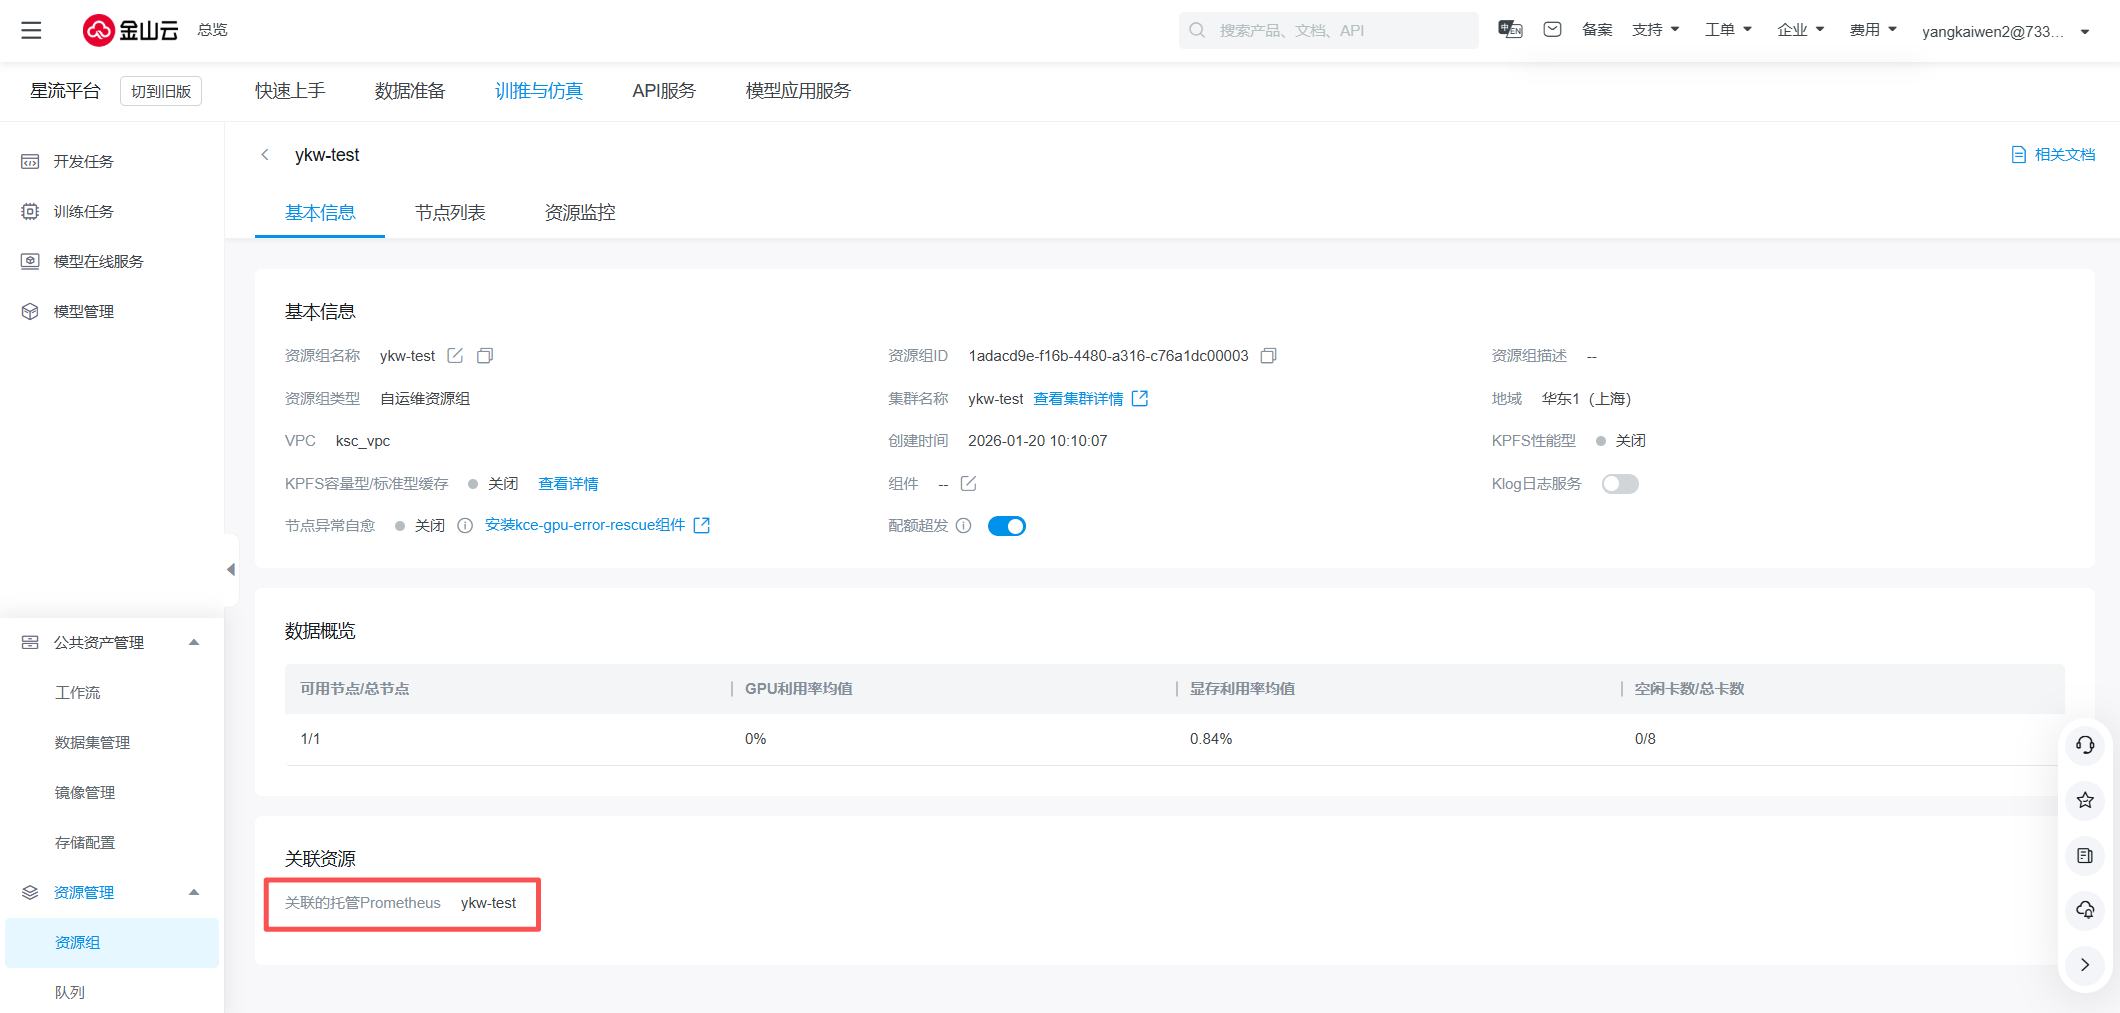
Task: Open the 查看集群详情 link
Action: coord(1078,399)
